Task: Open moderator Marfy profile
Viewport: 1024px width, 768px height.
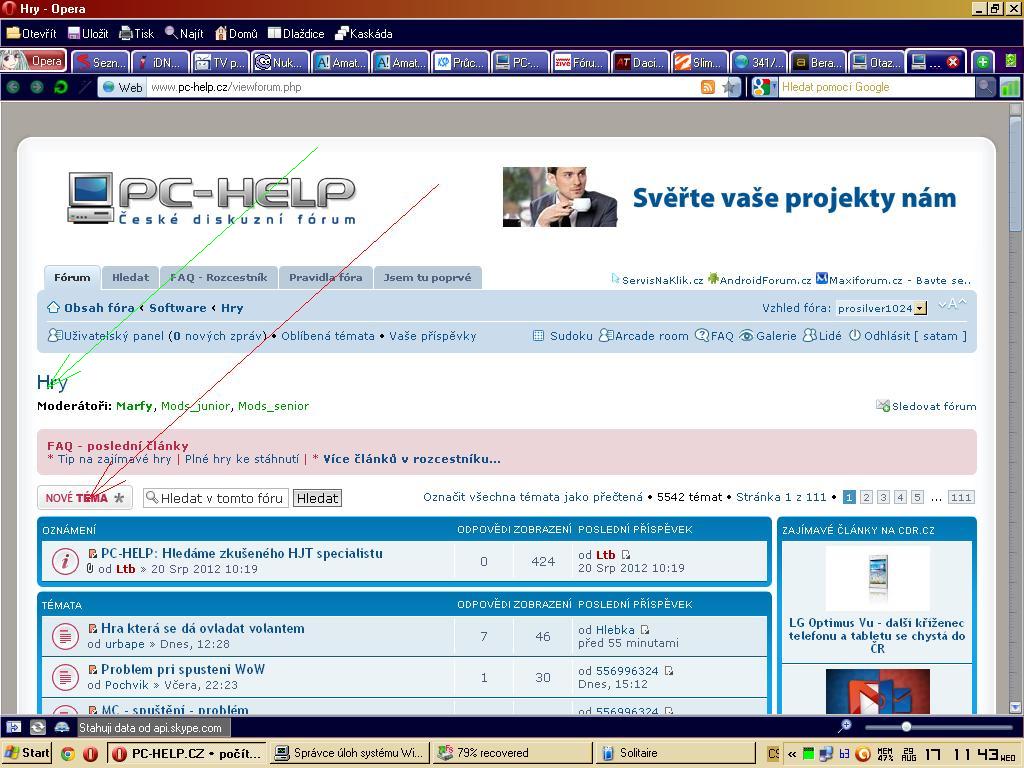Action: pyautogui.click(x=134, y=406)
